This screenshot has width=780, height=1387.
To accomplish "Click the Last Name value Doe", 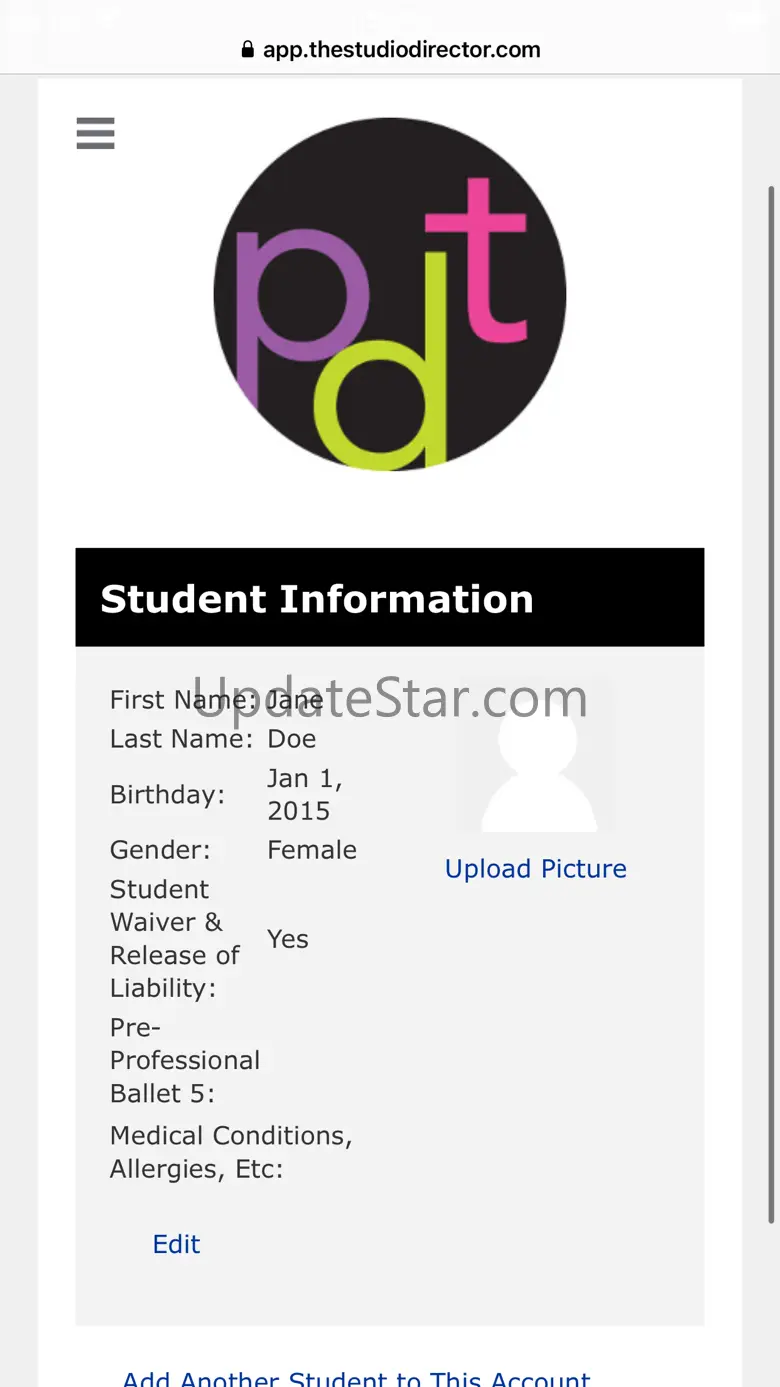I will (292, 739).
